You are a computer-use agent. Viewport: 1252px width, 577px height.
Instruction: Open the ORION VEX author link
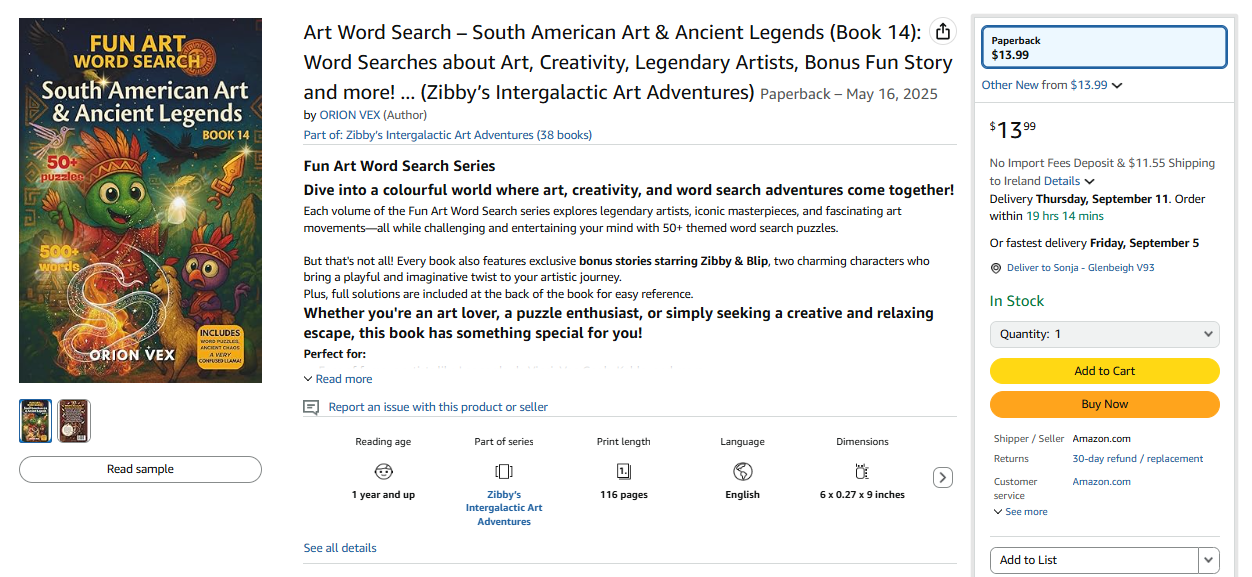tap(349, 115)
